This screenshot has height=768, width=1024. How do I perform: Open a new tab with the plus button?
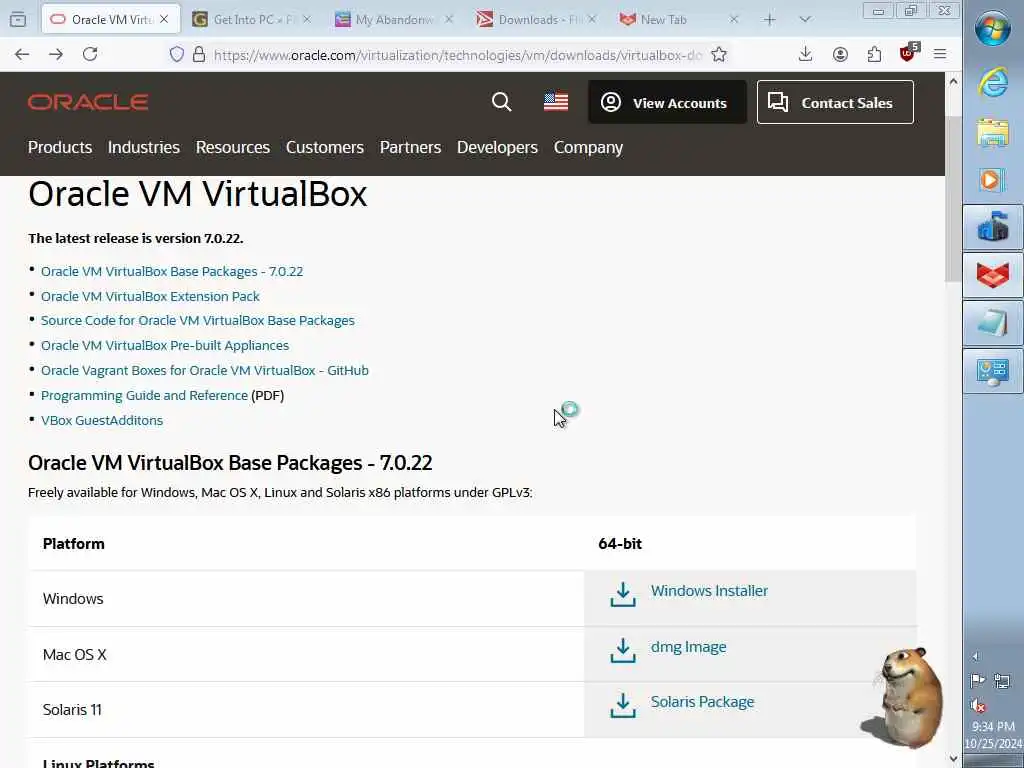[x=769, y=20]
